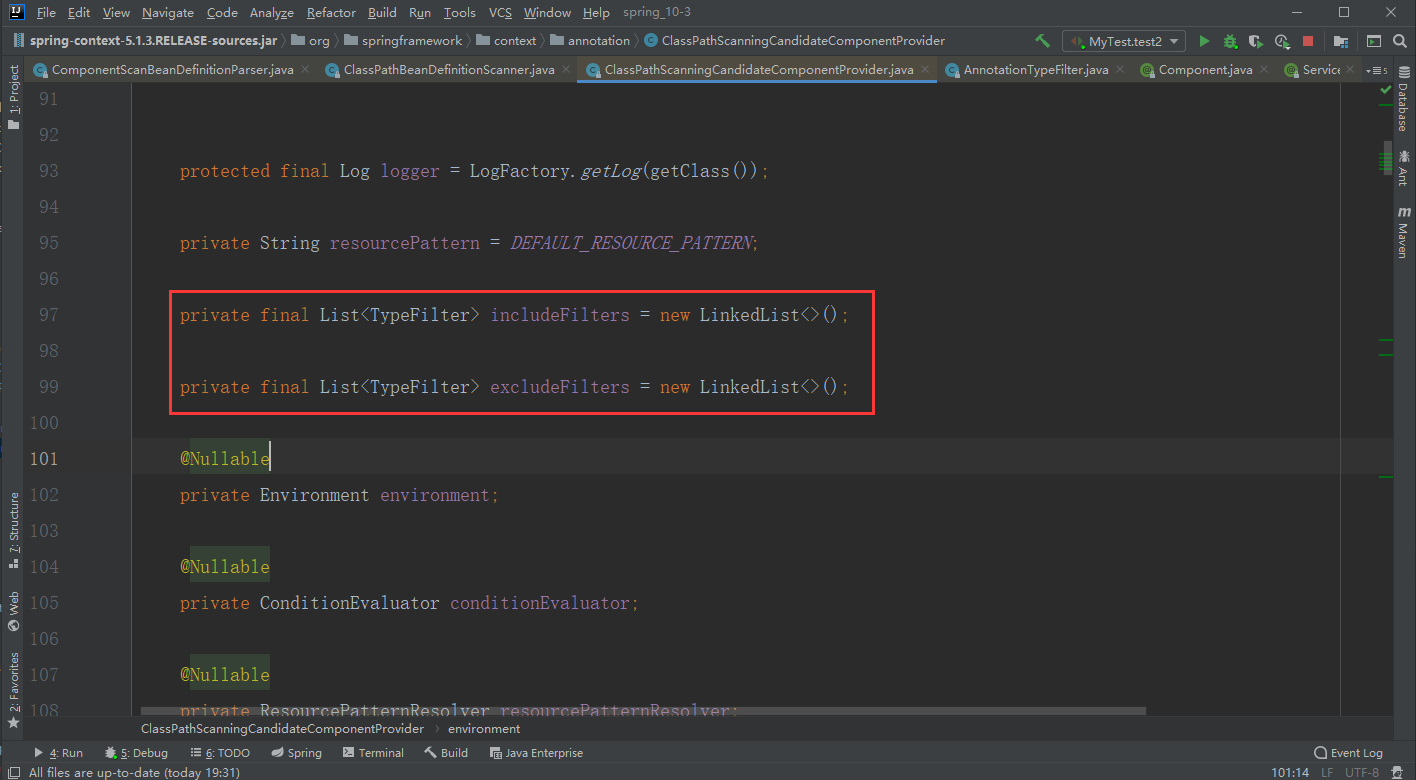Viewport: 1416px width, 780px height.
Task: Run MyTest.test2 with the green play icon
Action: 1204,41
